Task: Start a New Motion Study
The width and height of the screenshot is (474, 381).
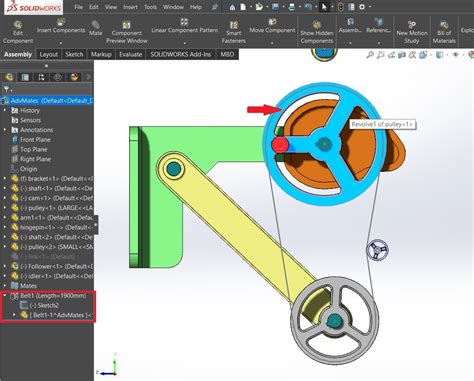Action: pos(412,32)
